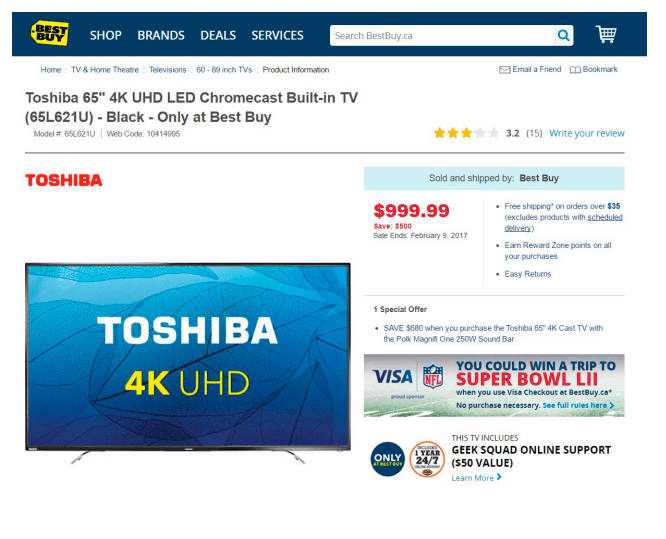666x539 pixels.
Task: Open the 60 - 69 inch TVs breadcrumb
Action: (x=224, y=70)
